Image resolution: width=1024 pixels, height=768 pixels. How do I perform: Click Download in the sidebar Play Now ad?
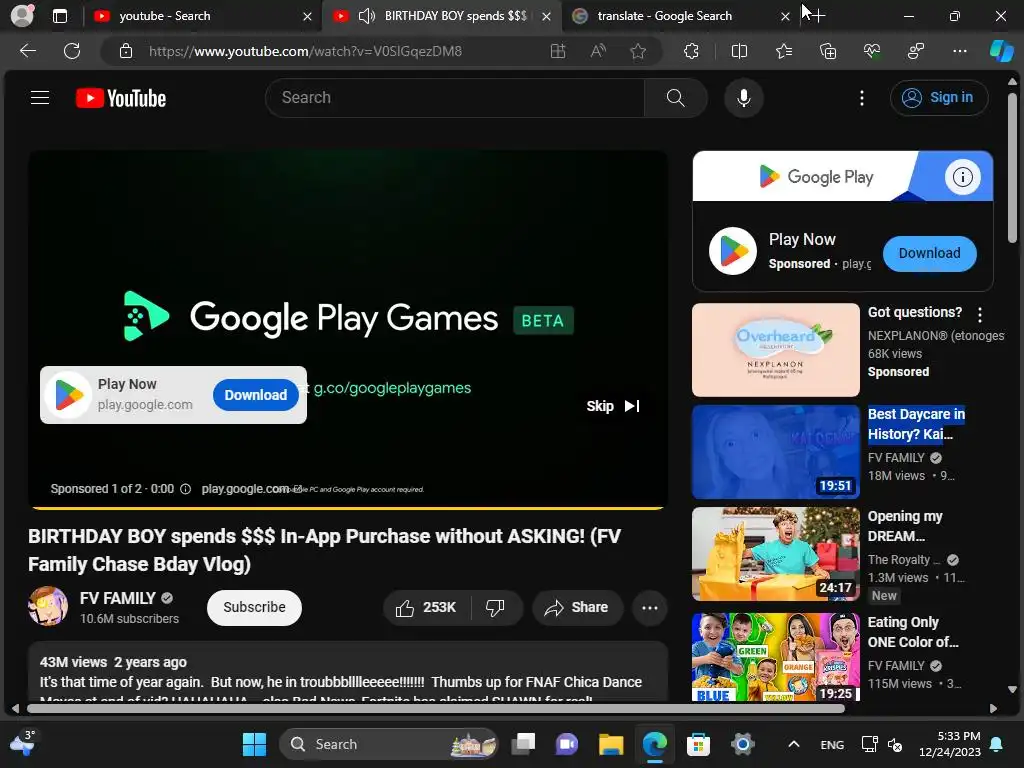[x=929, y=253]
